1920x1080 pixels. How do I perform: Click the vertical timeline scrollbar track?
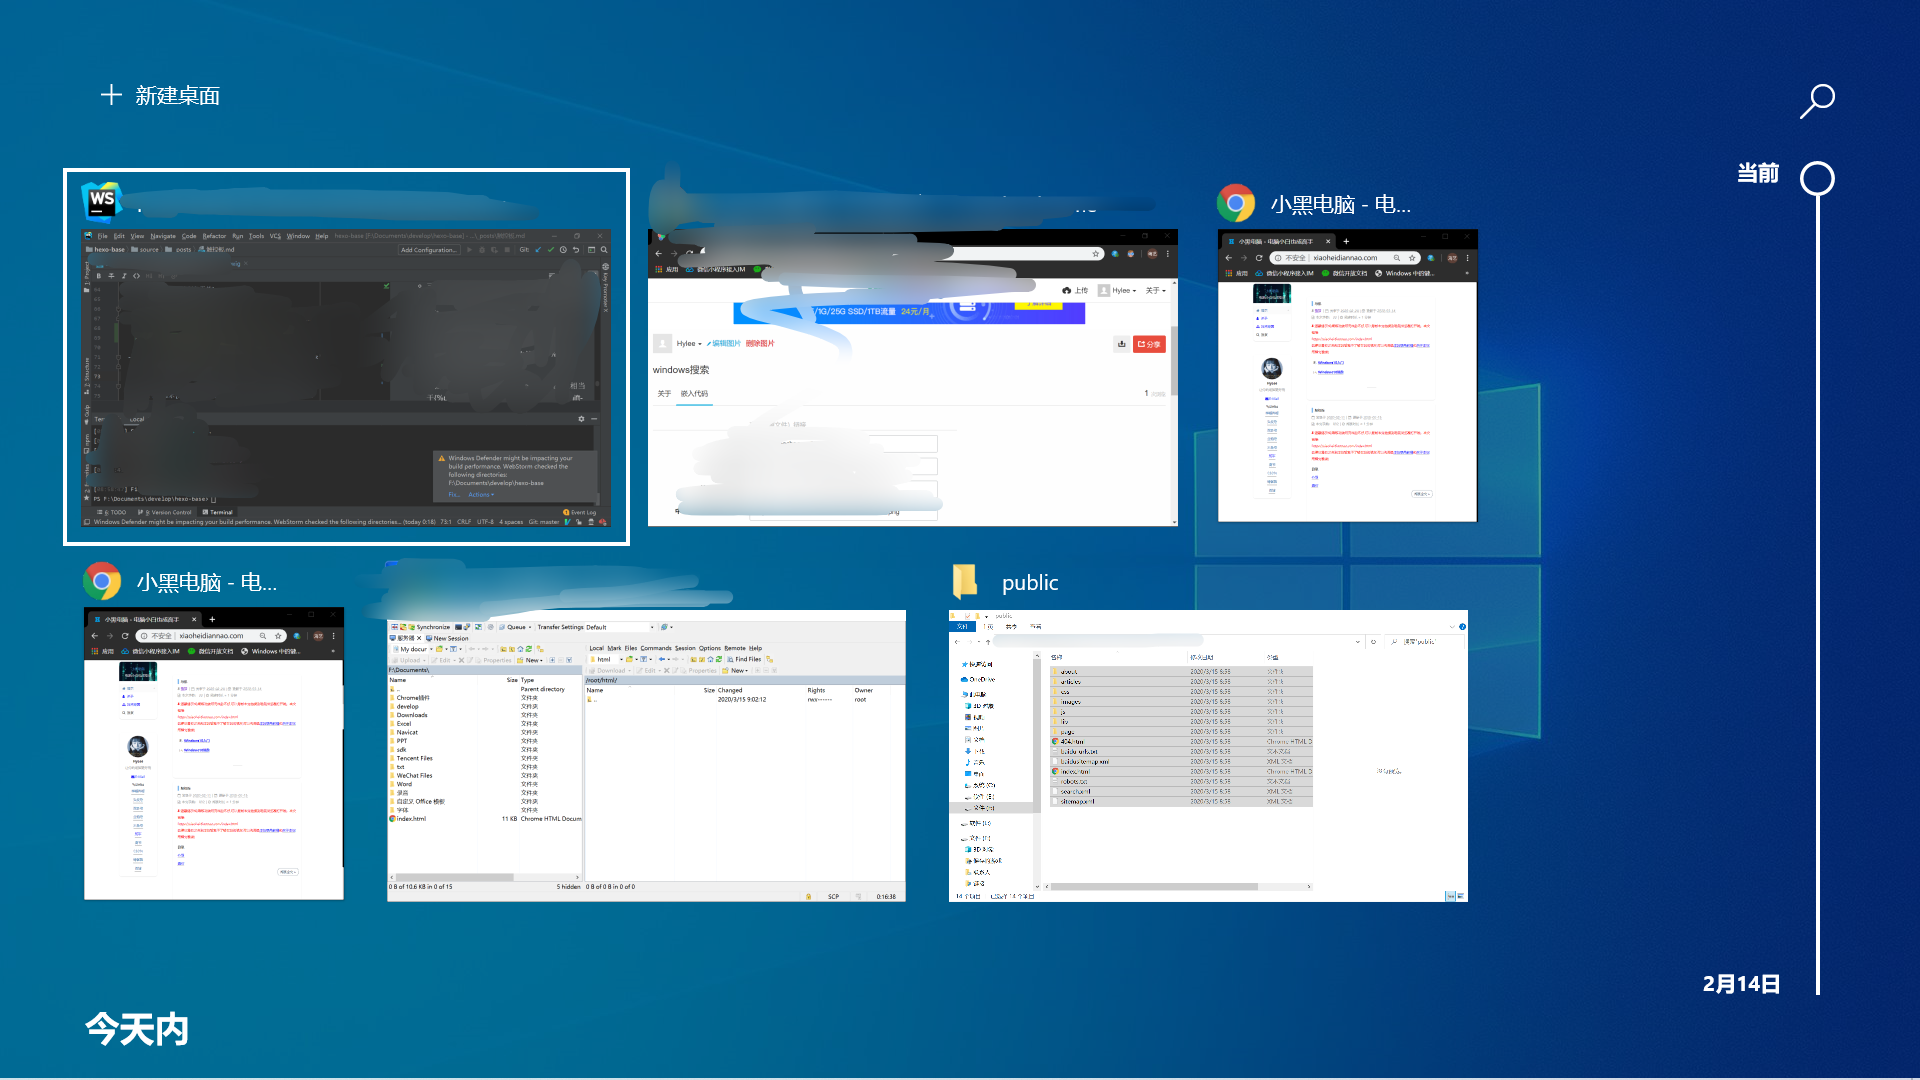click(1817, 600)
